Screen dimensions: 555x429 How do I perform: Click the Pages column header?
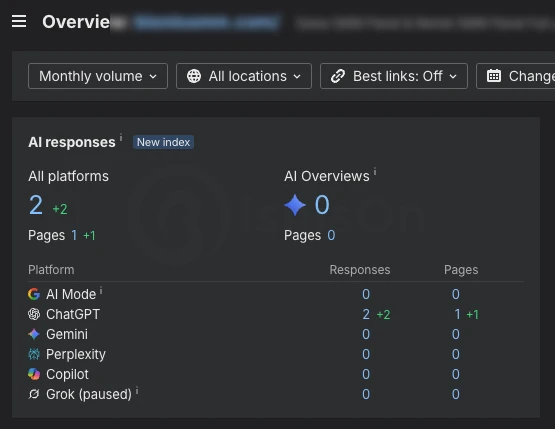pyautogui.click(x=461, y=270)
